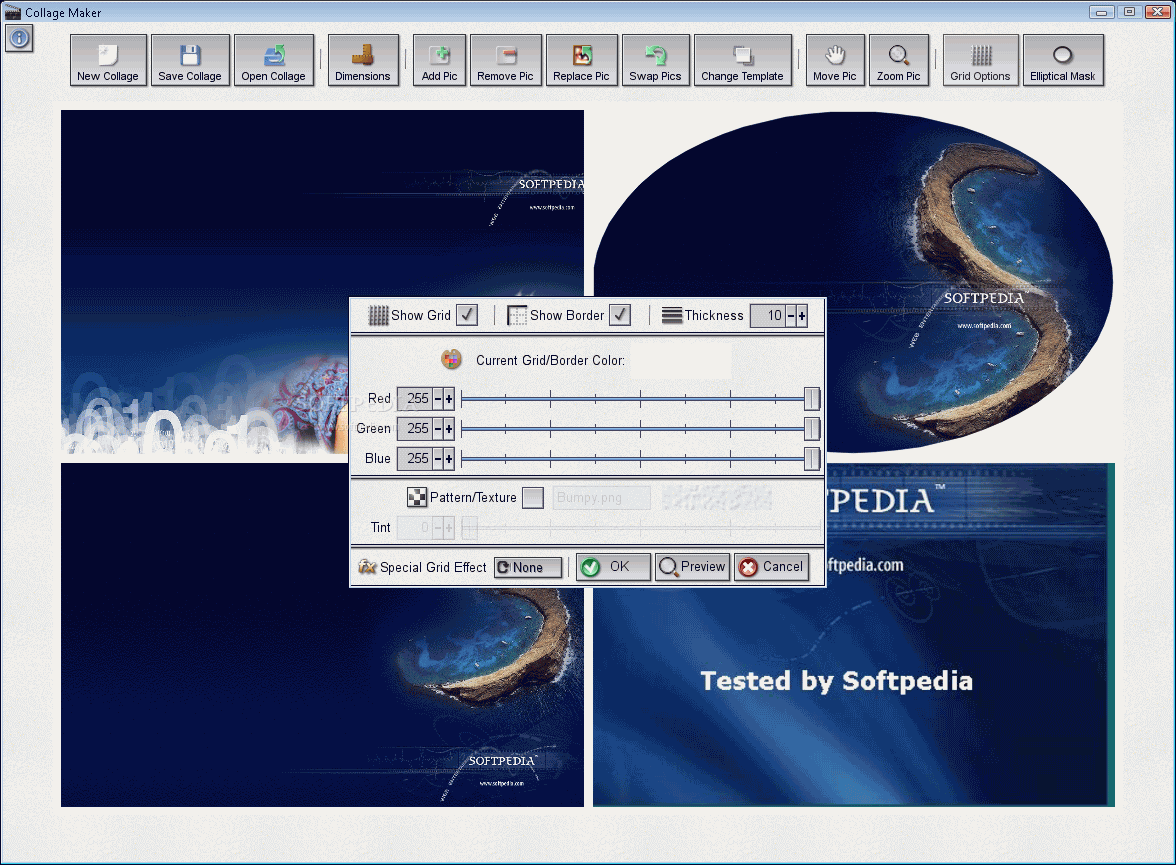
Task: Click the New Collage toolbar button
Action: click(108, 61)
